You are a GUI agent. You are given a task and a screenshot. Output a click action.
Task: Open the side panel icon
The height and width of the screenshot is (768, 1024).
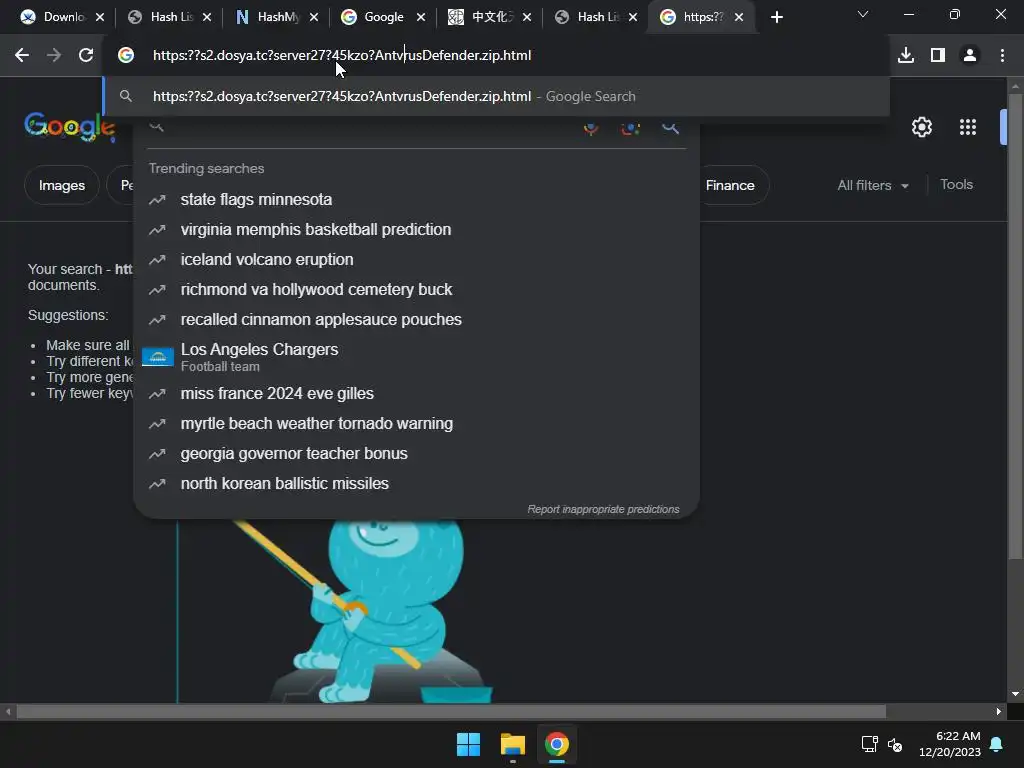tap(938, 56)
